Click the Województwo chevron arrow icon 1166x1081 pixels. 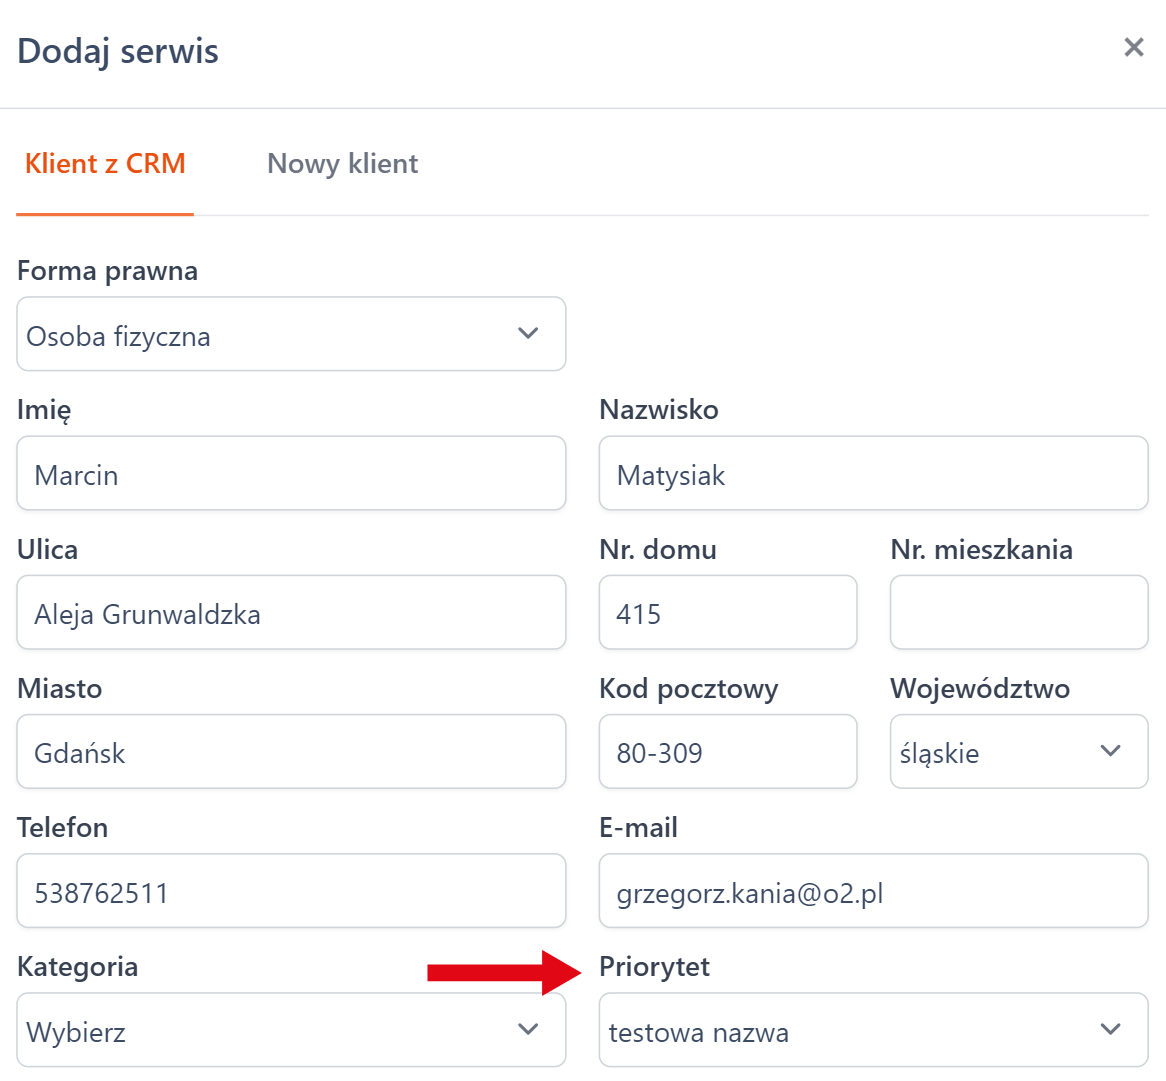coord(1110,751)
